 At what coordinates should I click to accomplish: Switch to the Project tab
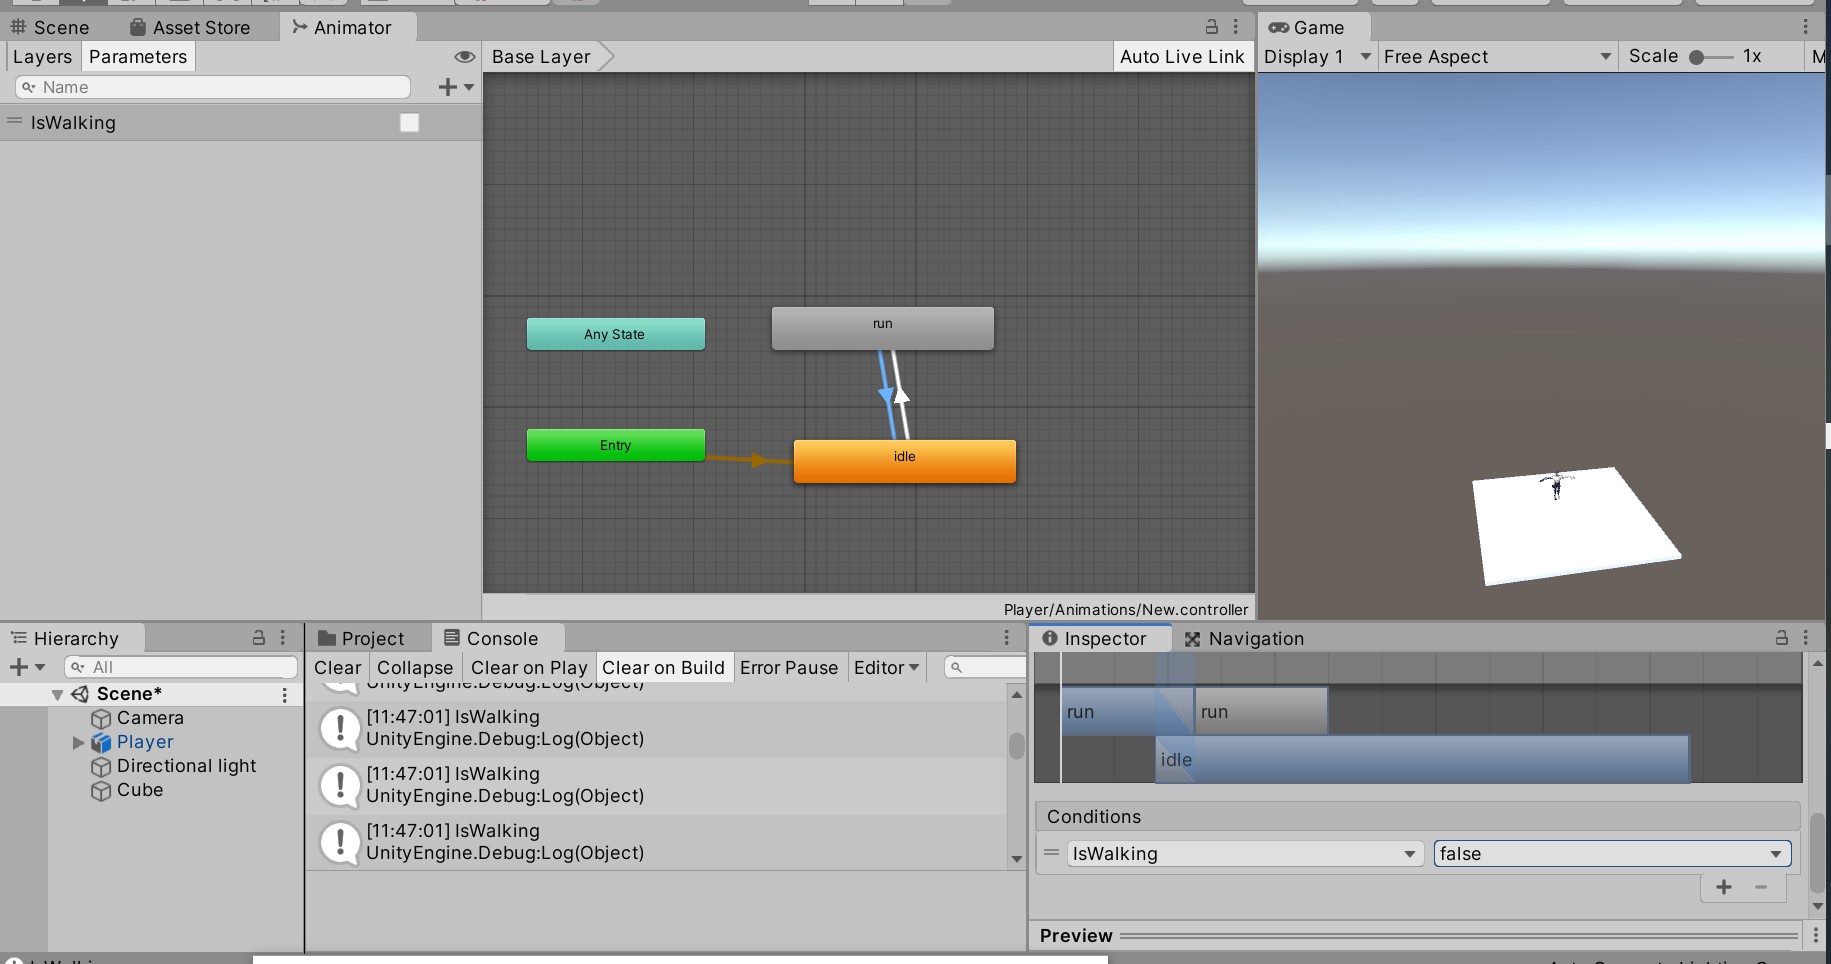pos(362,638)
